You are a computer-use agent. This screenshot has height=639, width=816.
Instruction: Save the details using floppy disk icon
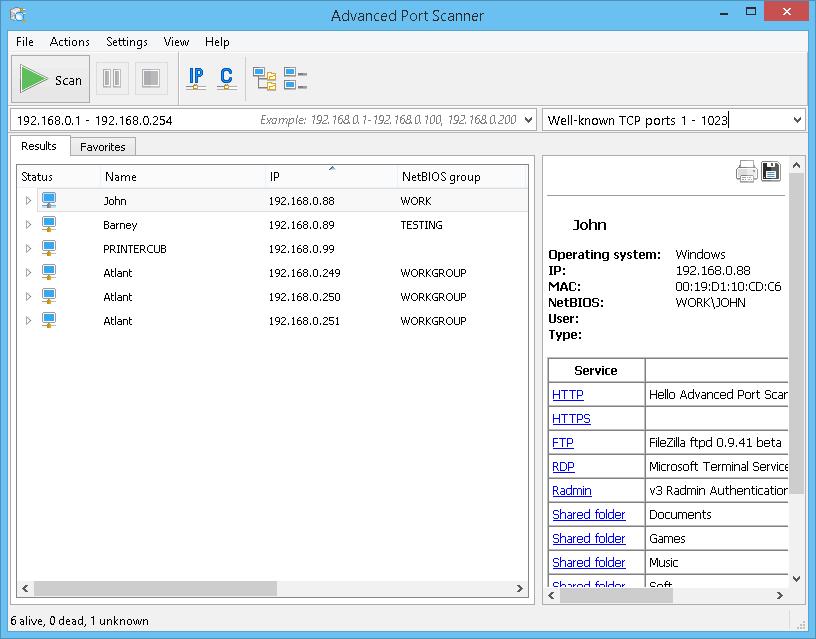point(771,171)
